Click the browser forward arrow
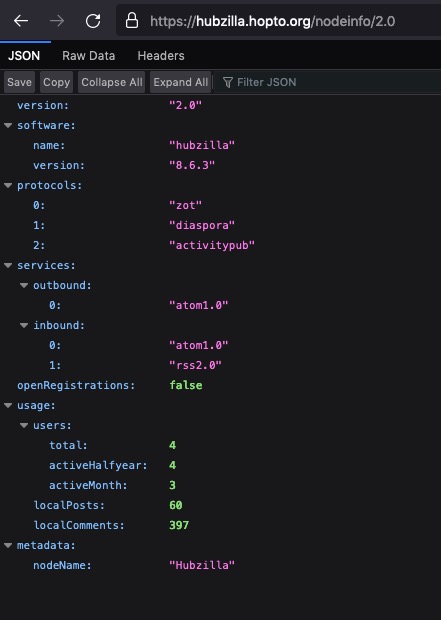Screen dimensions: 441x620 click(x=57, y=21)
